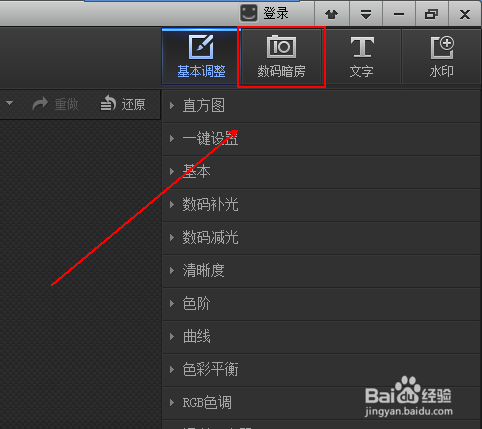Click the 还原 restore icon
Viewport: 482px width, 429px height.
coord(108,103)
